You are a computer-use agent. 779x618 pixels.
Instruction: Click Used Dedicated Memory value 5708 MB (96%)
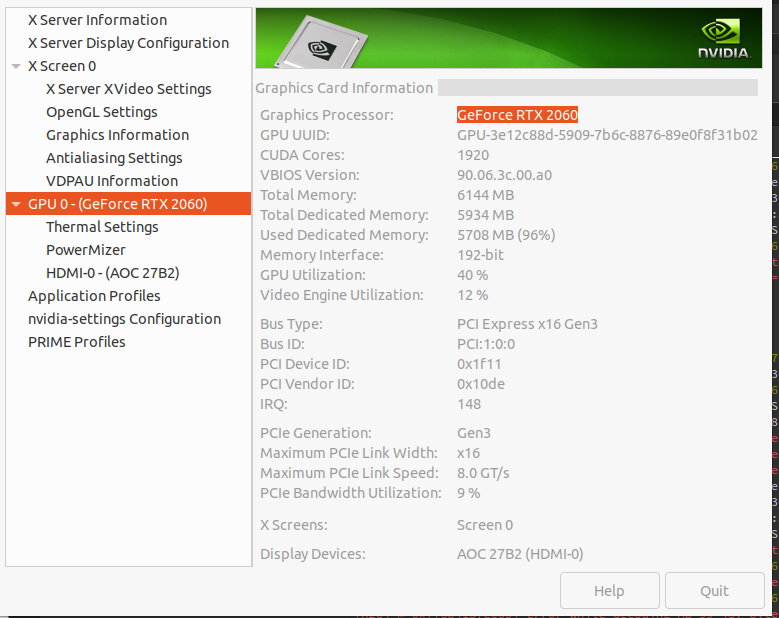pos(506,235)
